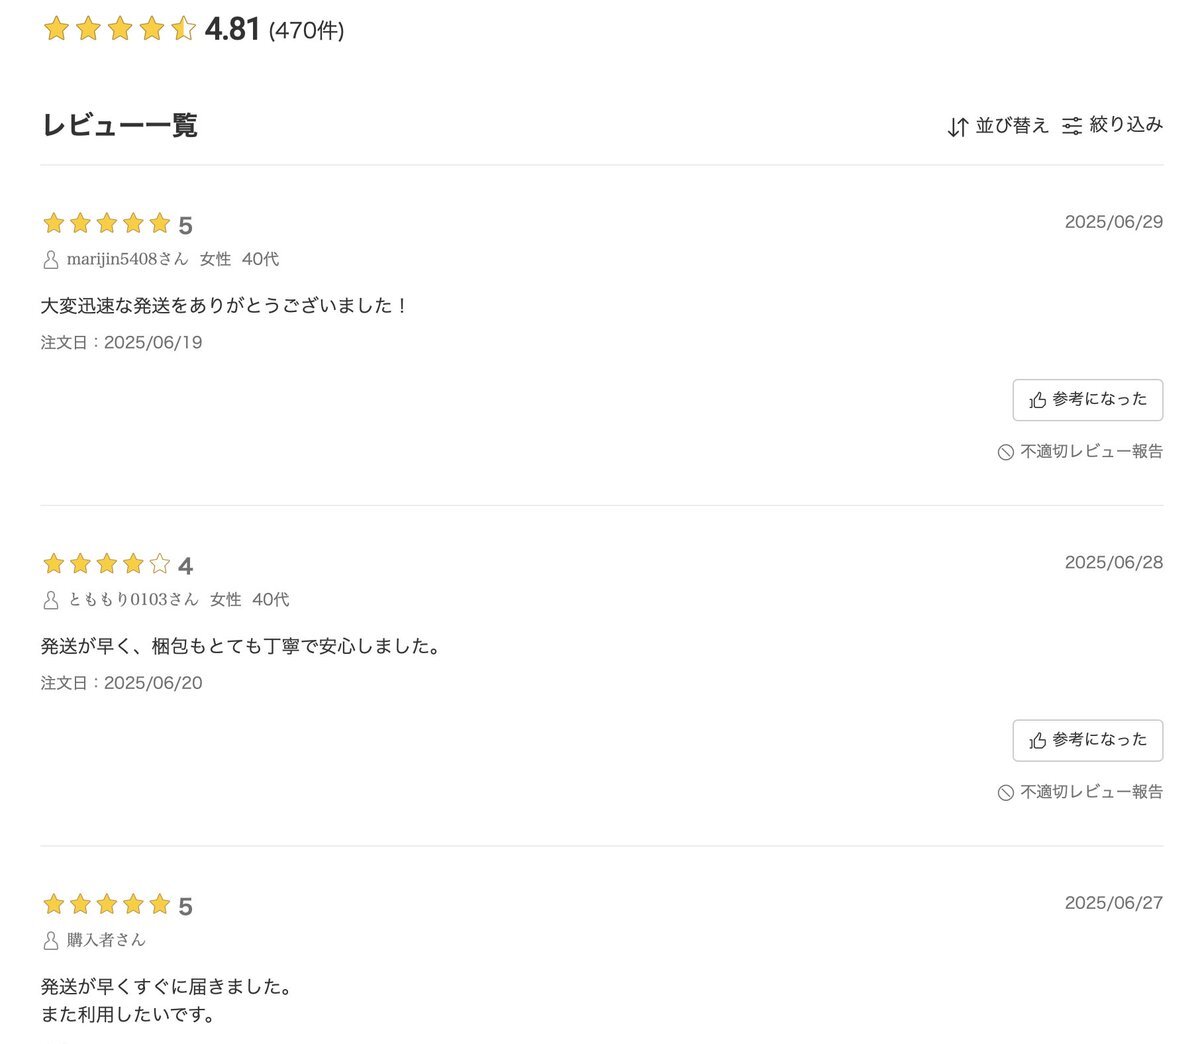The image size is (1200, 1044).
Task: Click the user icon beside marijin5408さん
Action: [51, 260]
